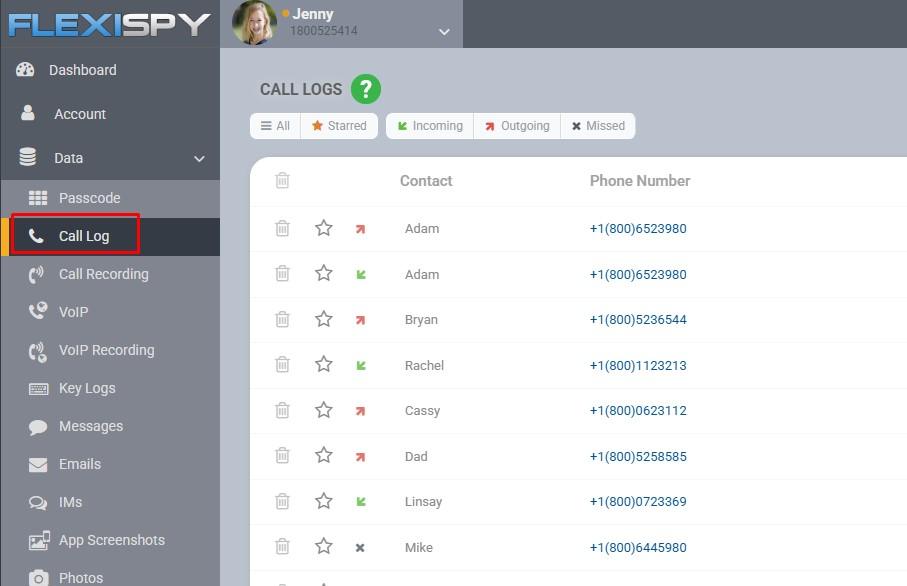Open Photos in sidebar
907x586 pixels.
point(81,578)
